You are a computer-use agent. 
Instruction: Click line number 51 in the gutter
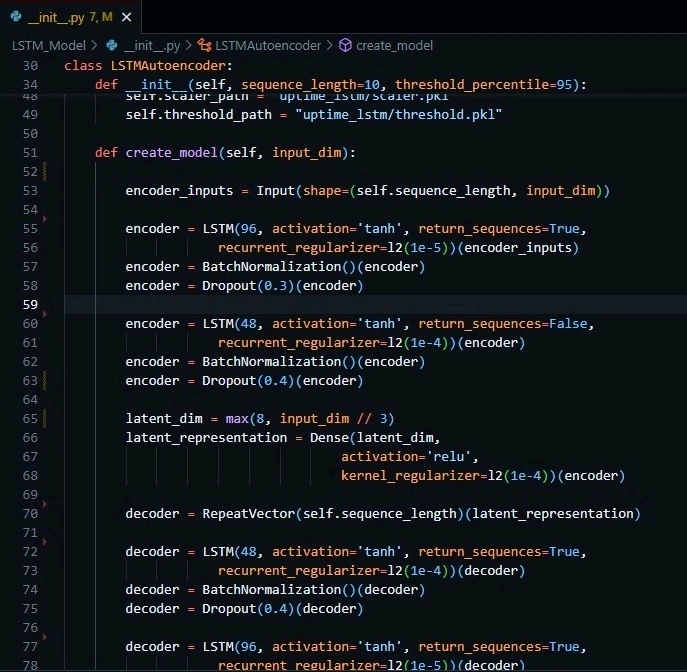pos(29,153)
